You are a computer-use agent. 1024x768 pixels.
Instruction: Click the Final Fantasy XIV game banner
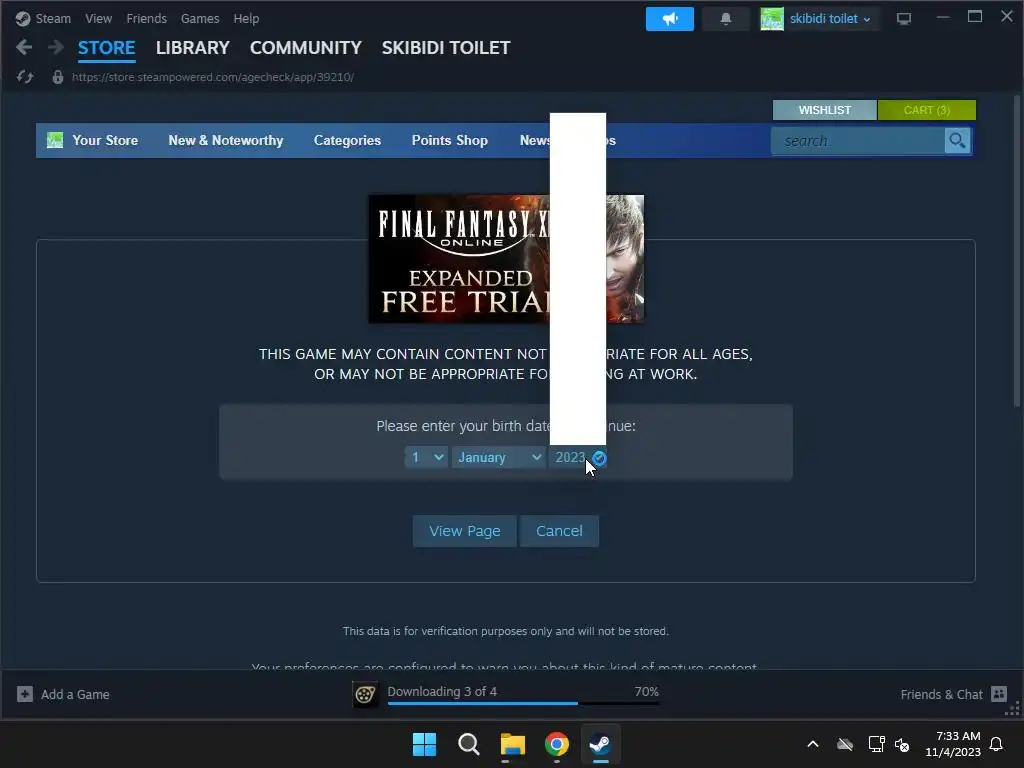506,259
